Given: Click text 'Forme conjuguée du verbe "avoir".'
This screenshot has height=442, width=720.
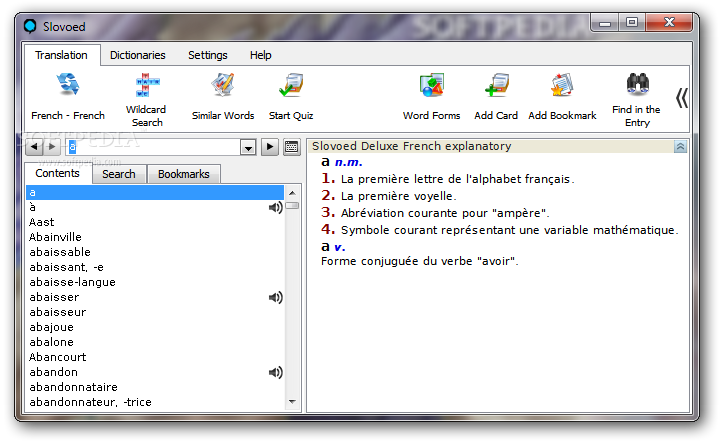Looking at the screenshot, I should 420,261.
